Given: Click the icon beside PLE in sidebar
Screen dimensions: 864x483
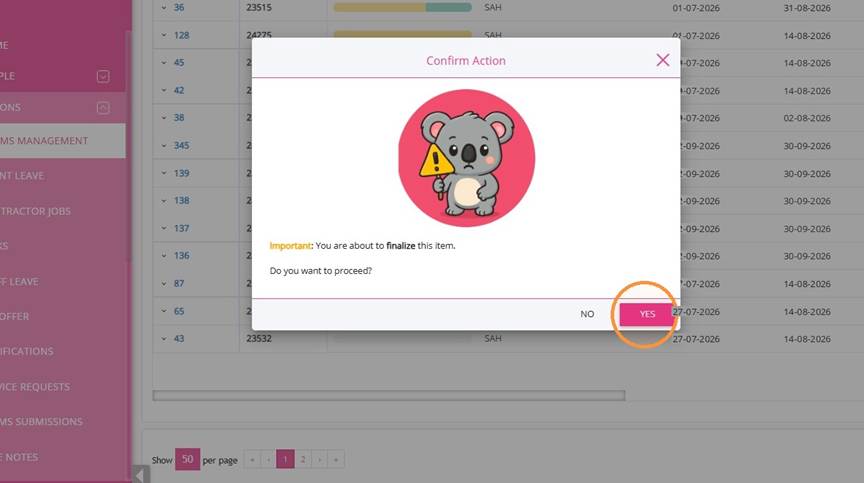Looking at the screenshot, I should coord(103,76).
